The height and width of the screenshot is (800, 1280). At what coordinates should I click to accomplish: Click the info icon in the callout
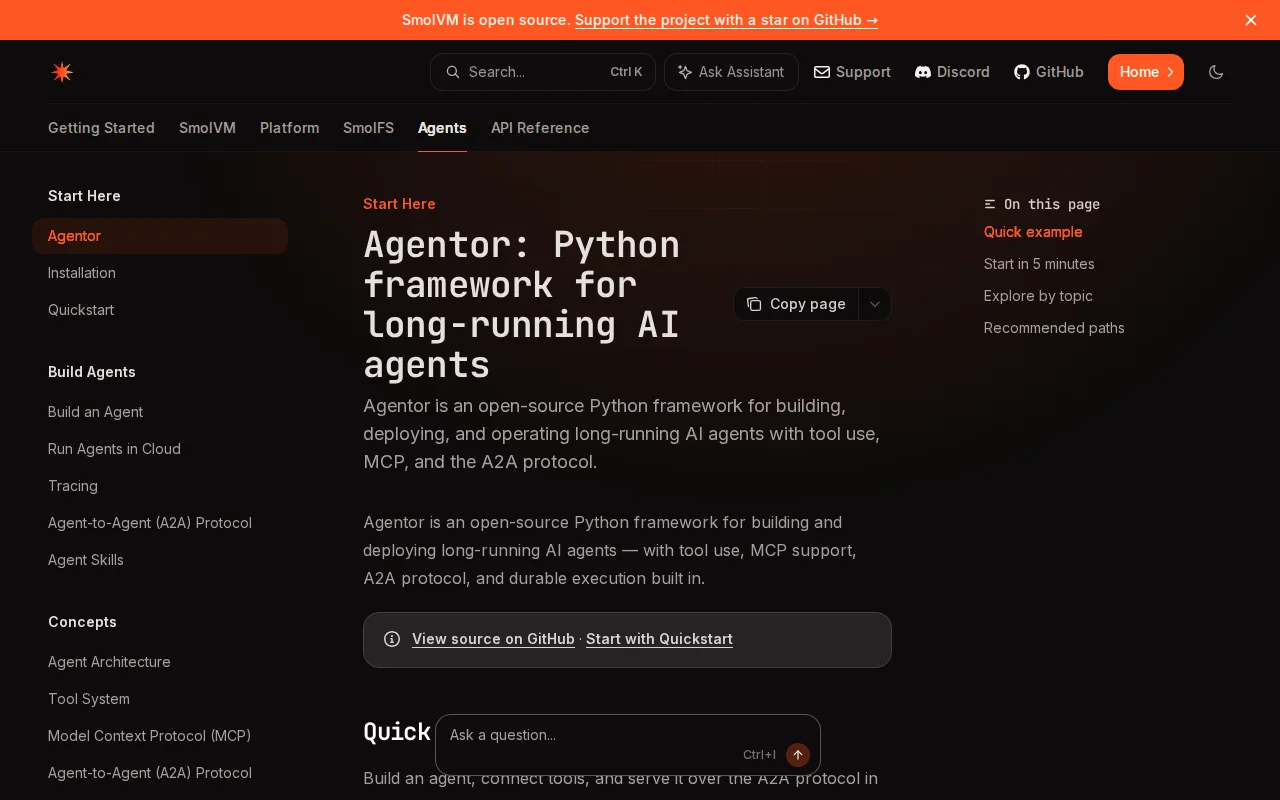[392, 639]
